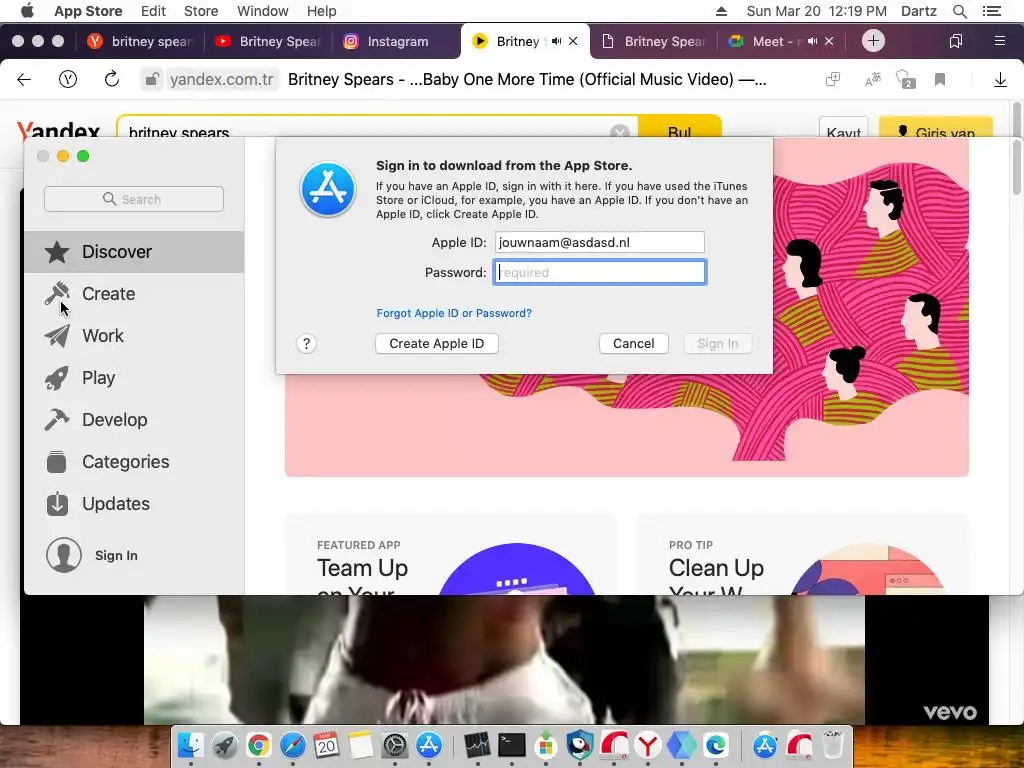Open Launchpad from the Dock
This screenshot has width=1024, height=768.
click(225, 745)
